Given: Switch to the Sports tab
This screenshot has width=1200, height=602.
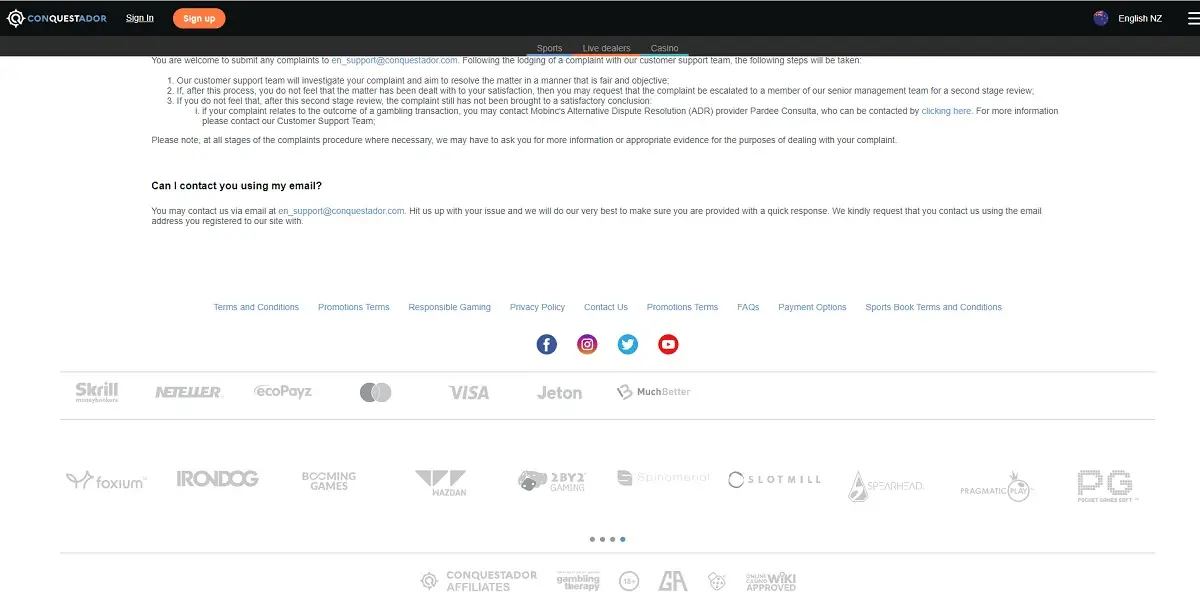Looking at the screenshot, I should click(549, 48).
